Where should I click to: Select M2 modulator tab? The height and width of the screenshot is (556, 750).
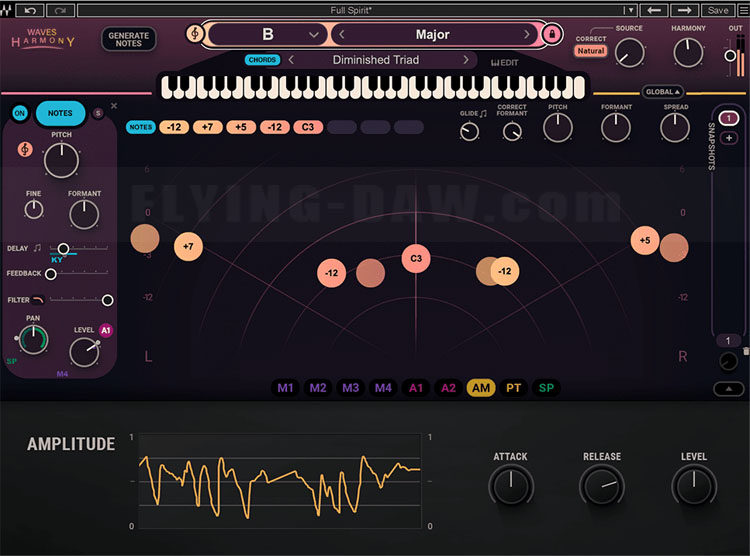pyautogui.click(x=318, y=388)
